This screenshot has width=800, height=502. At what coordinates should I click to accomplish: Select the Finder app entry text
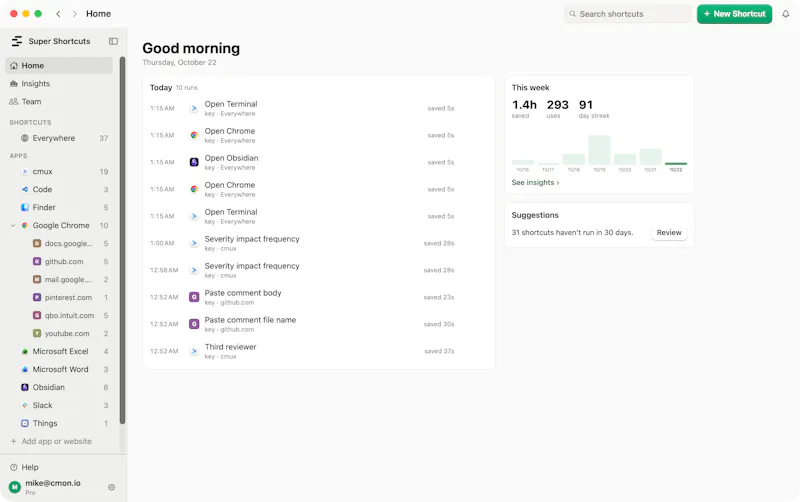click(x=44, y=207)
